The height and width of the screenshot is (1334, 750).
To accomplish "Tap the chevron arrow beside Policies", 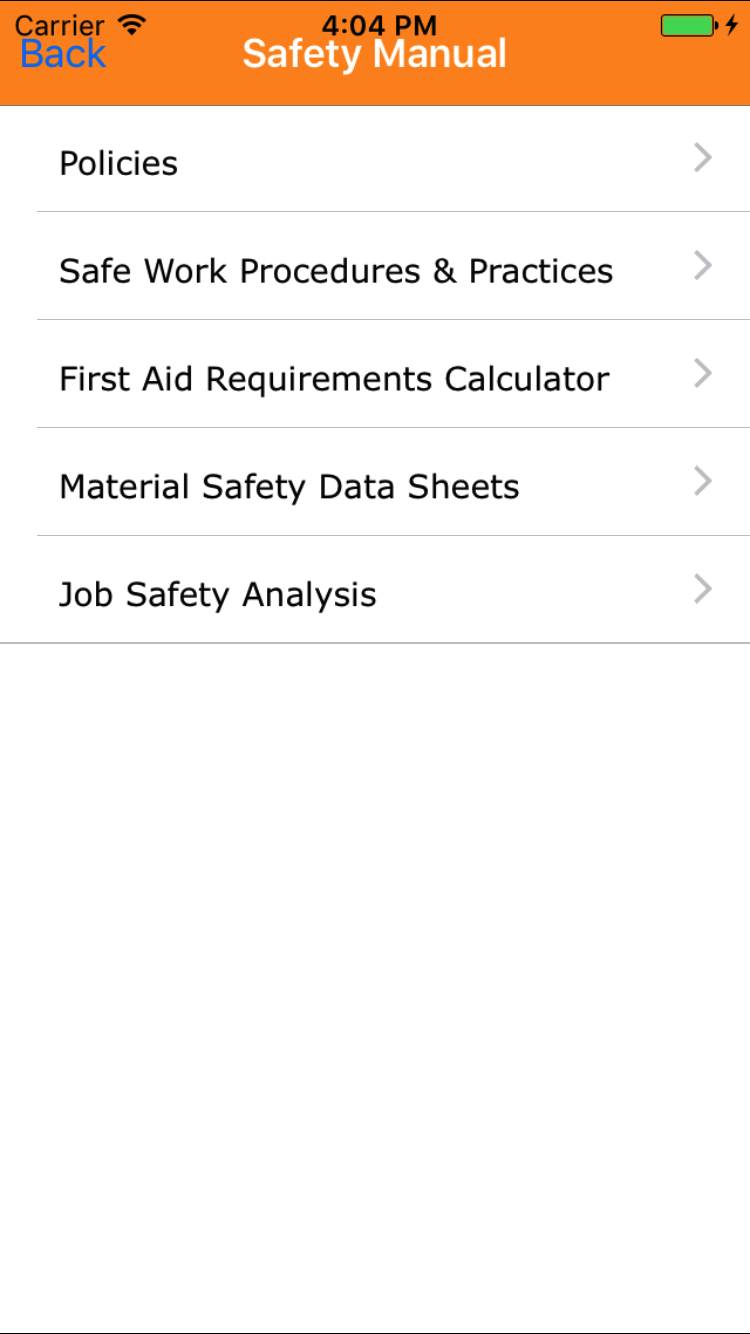I will [x=703, y=158].
